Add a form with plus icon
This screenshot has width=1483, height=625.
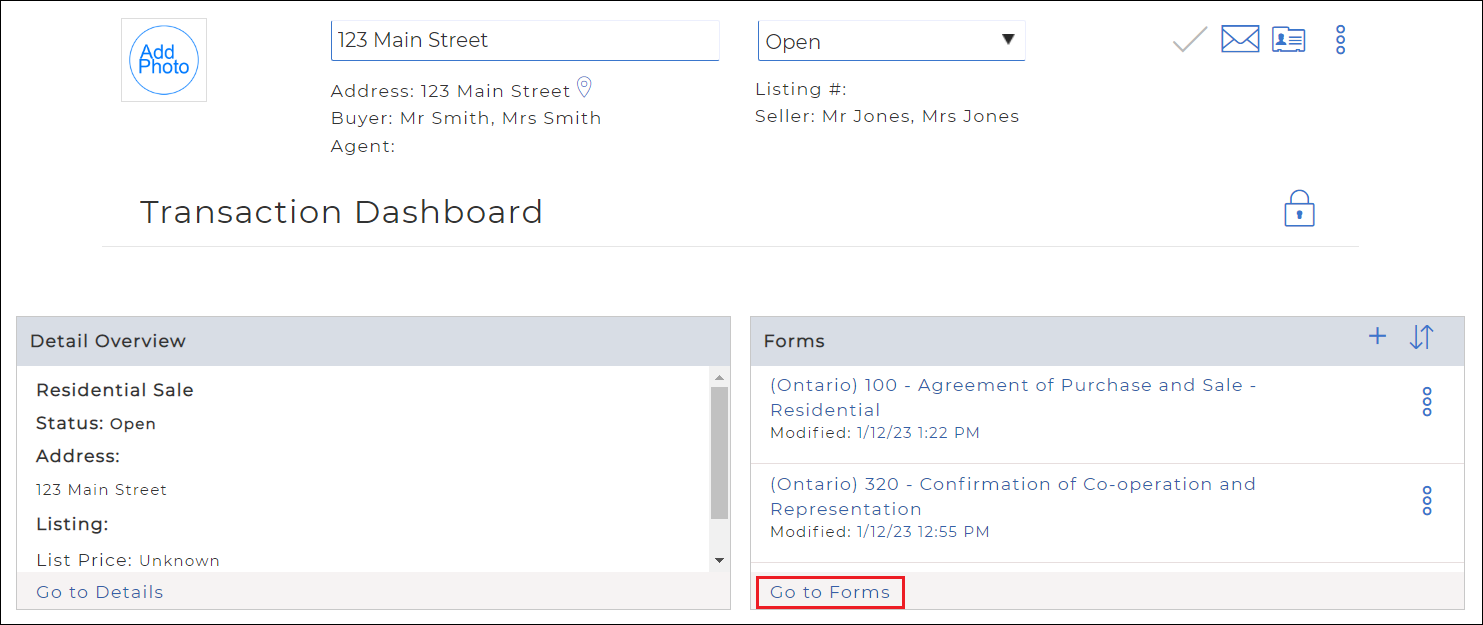click(1377, 337)
